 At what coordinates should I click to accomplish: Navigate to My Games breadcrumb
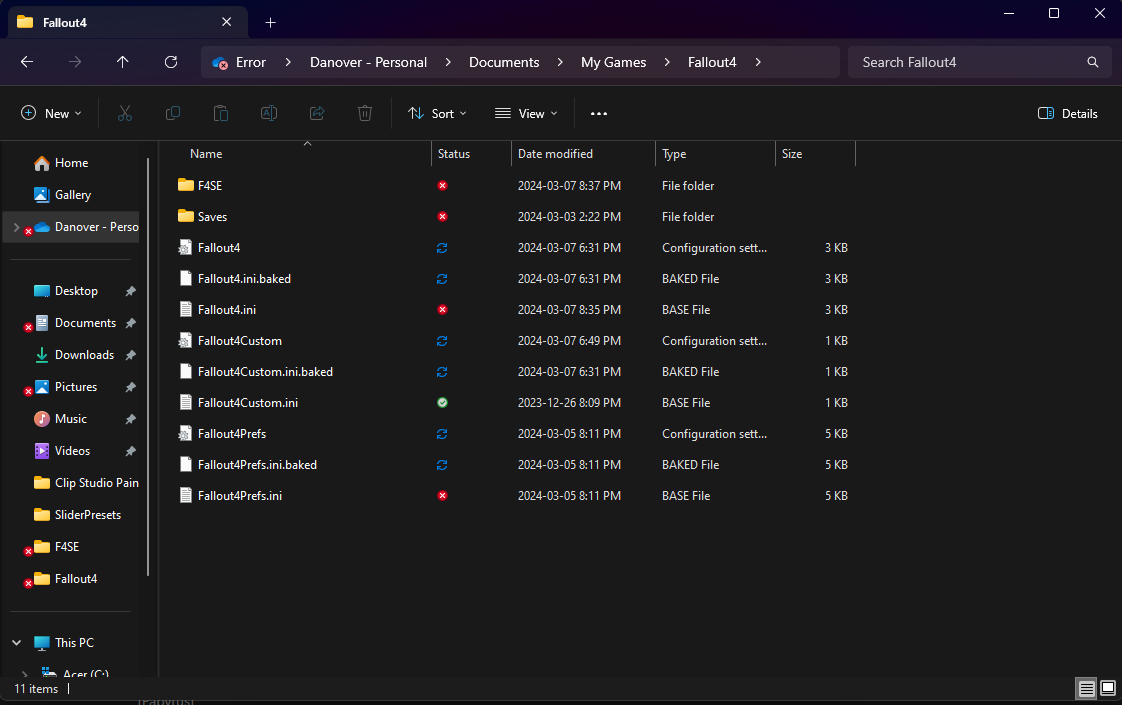tap(613, 62)
